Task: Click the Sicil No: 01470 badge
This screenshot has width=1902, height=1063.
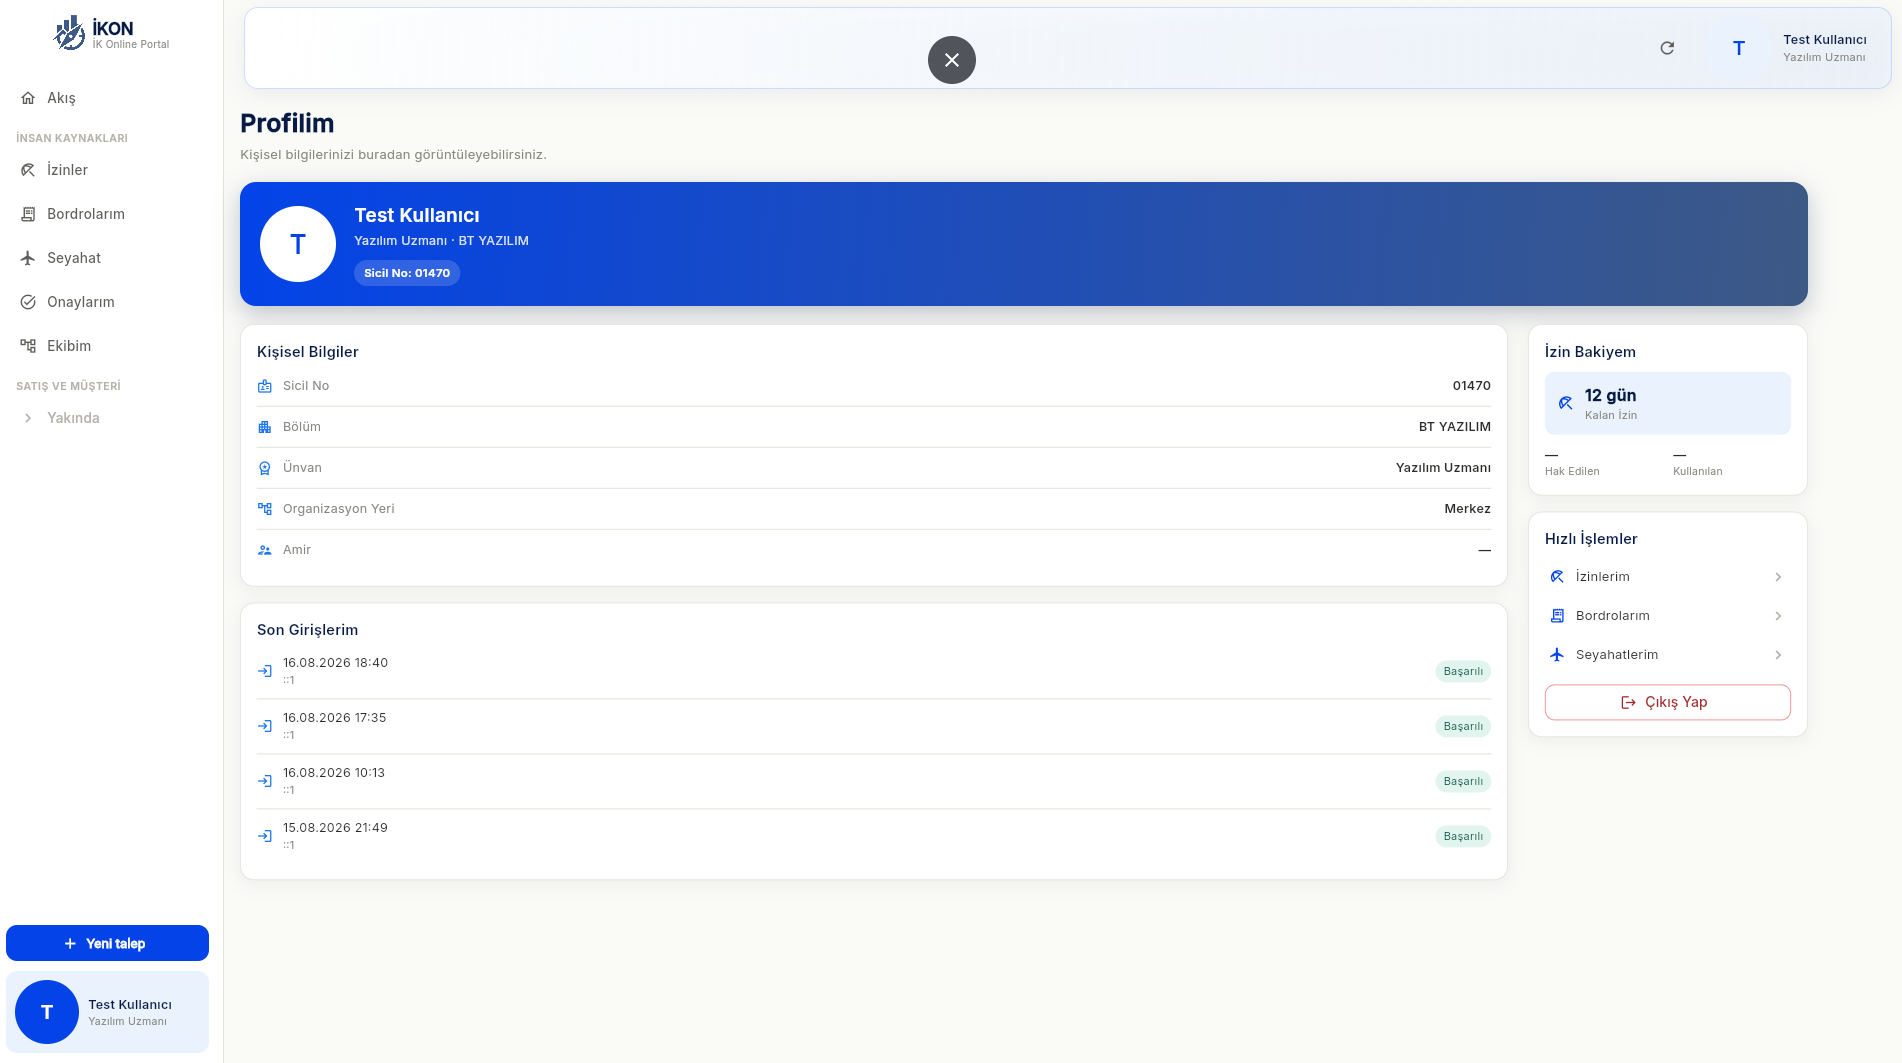Action: pos(407,273)
